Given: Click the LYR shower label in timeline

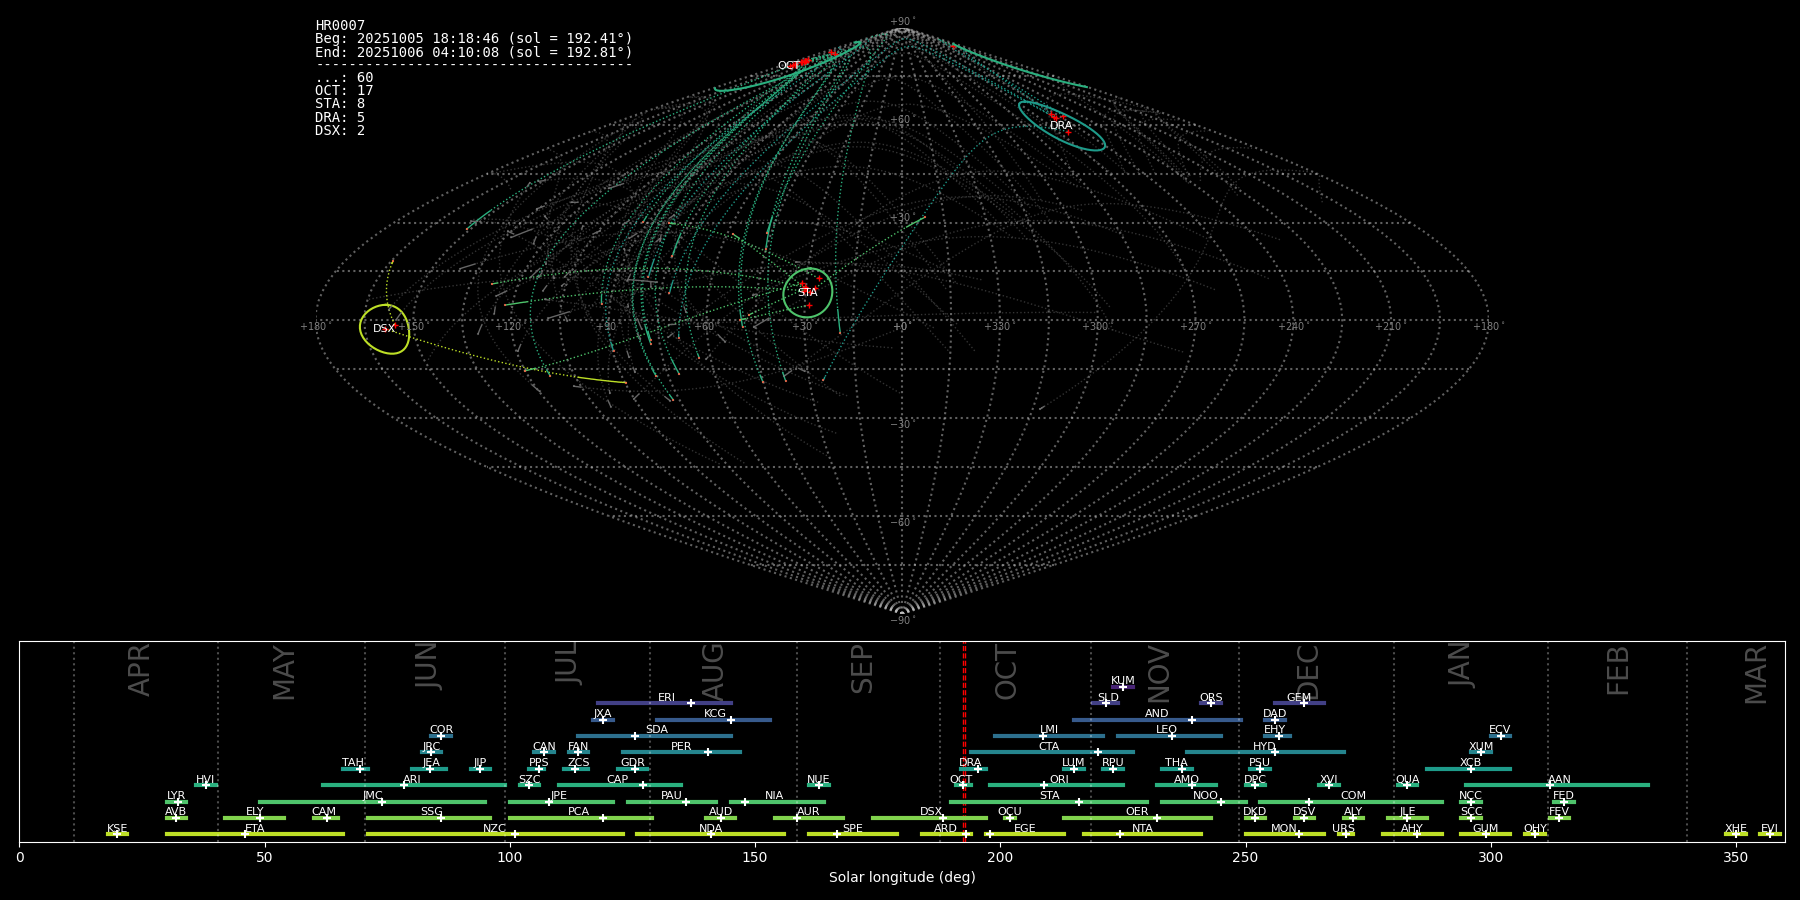Looking at the screenshot, I should (x=176, y=796).
